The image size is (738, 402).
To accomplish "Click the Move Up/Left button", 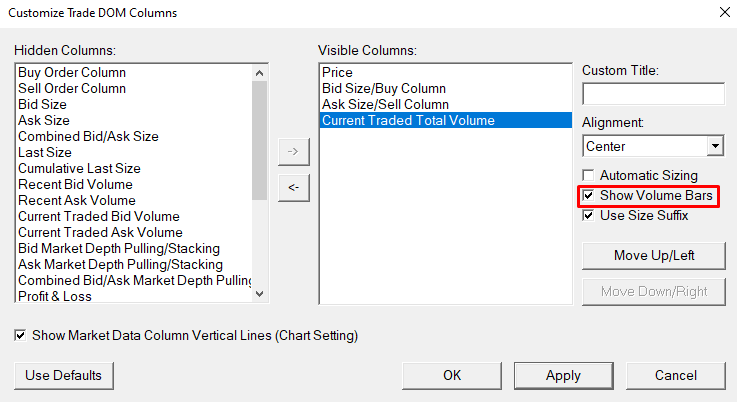I will pyautogui.click(x=654, y=255).
